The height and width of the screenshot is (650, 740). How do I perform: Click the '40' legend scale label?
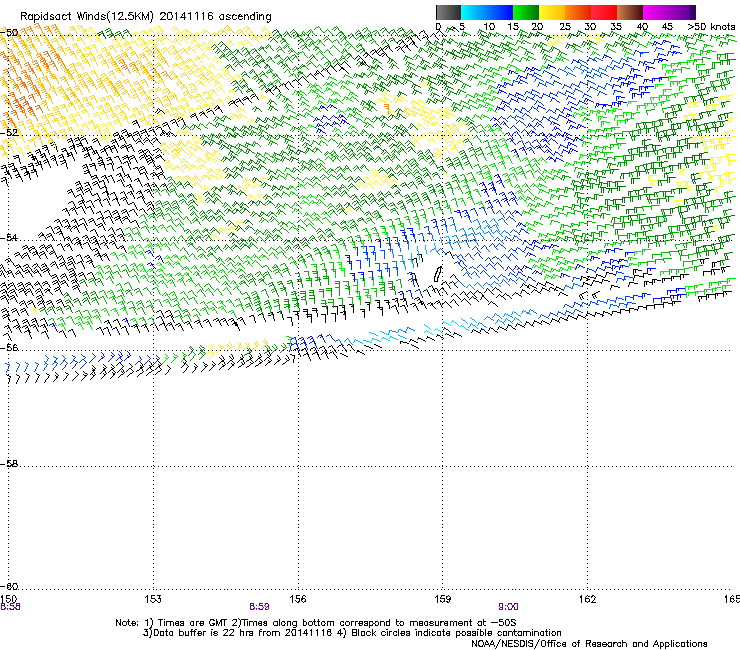point(642,27)
